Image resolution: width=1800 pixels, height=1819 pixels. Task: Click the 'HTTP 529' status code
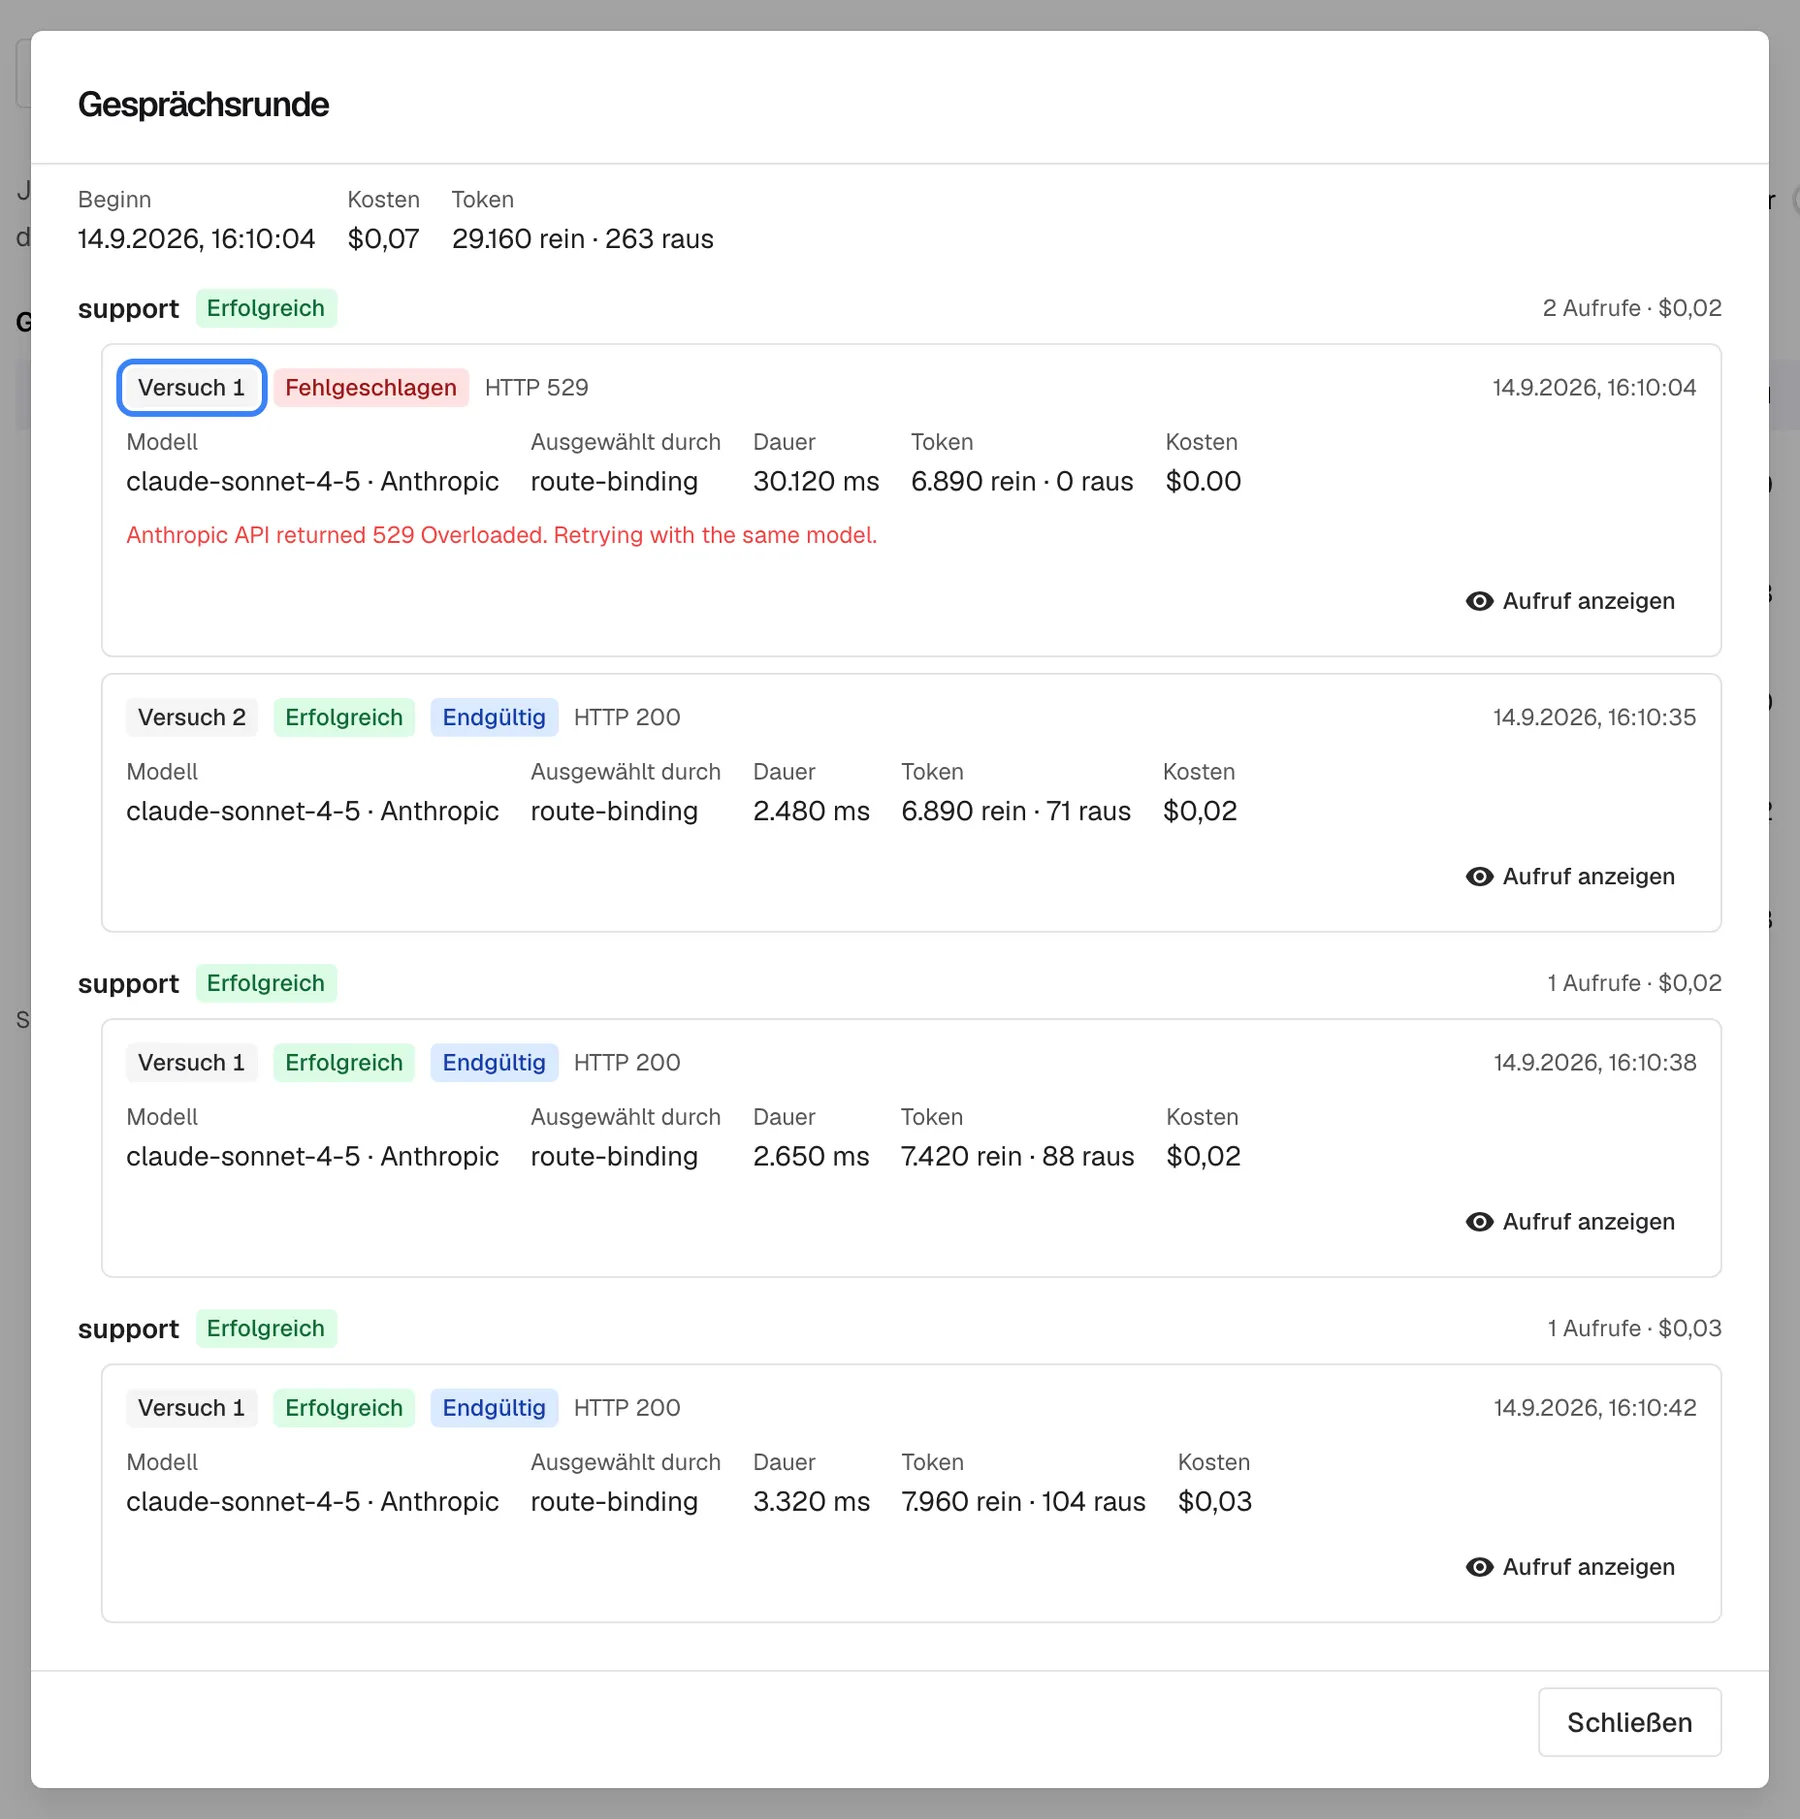coord(536,387)
